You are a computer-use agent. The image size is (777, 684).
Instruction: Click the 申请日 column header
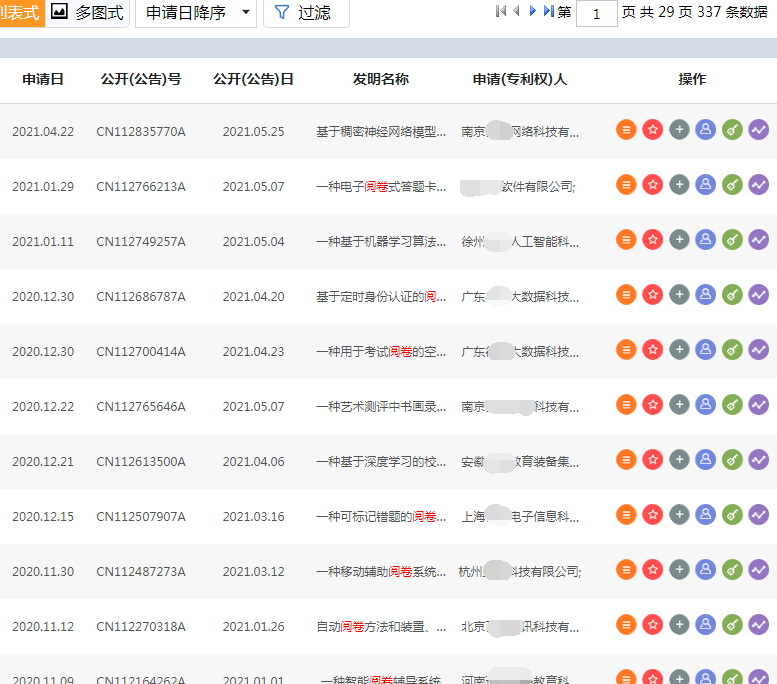click(43, 79)
